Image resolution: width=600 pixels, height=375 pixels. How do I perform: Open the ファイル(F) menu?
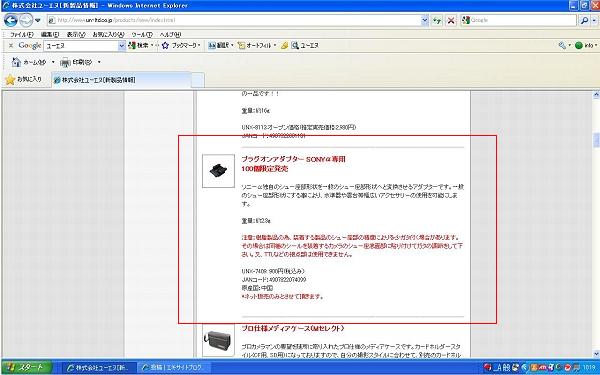pos(21,34)
